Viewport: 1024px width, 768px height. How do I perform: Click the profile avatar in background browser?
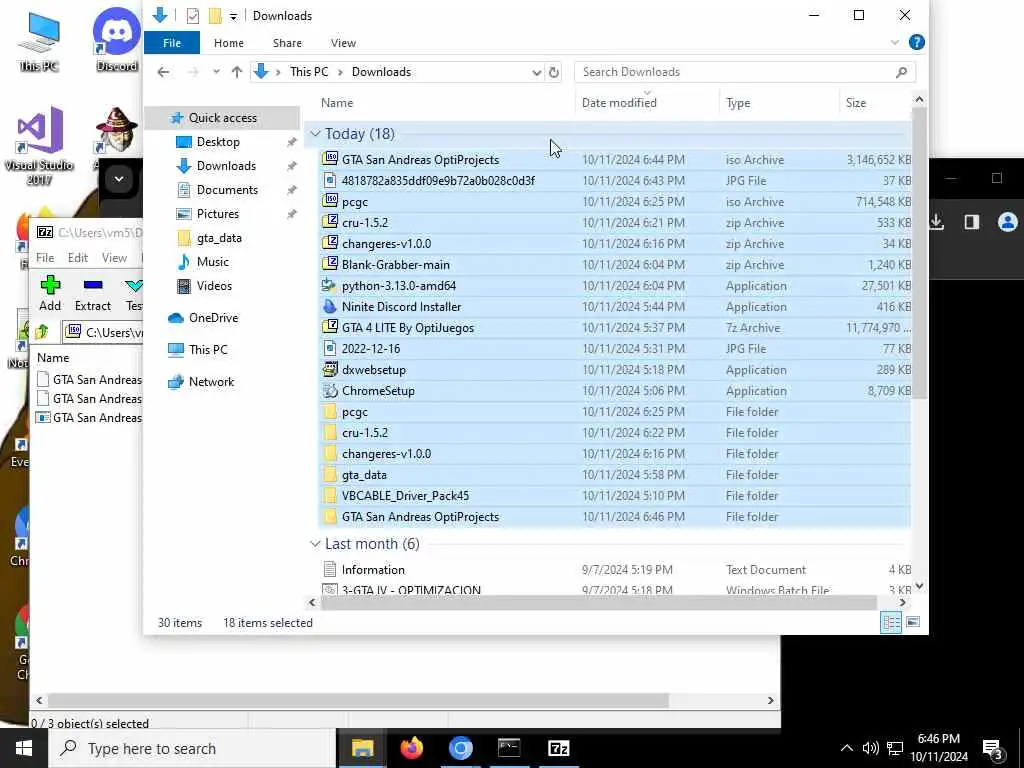pos(1008,222)
